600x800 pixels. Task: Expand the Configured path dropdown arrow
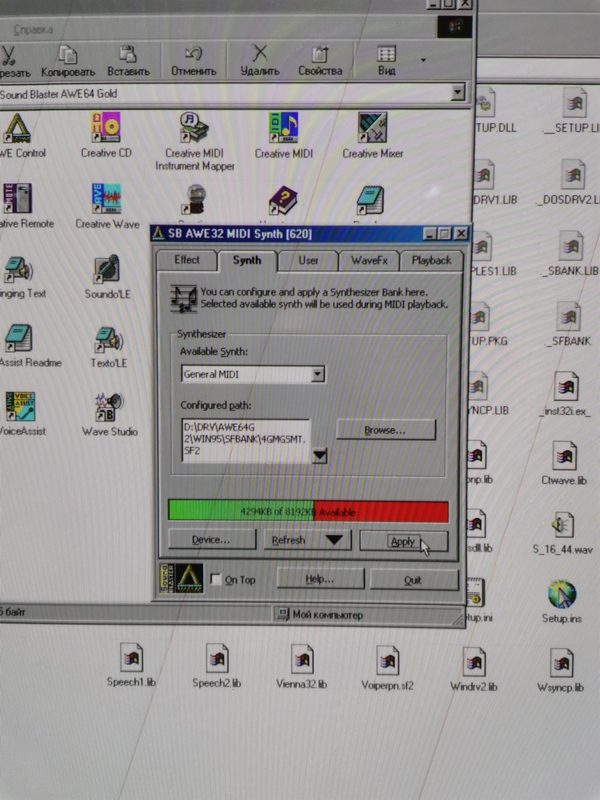pos(319,455)
